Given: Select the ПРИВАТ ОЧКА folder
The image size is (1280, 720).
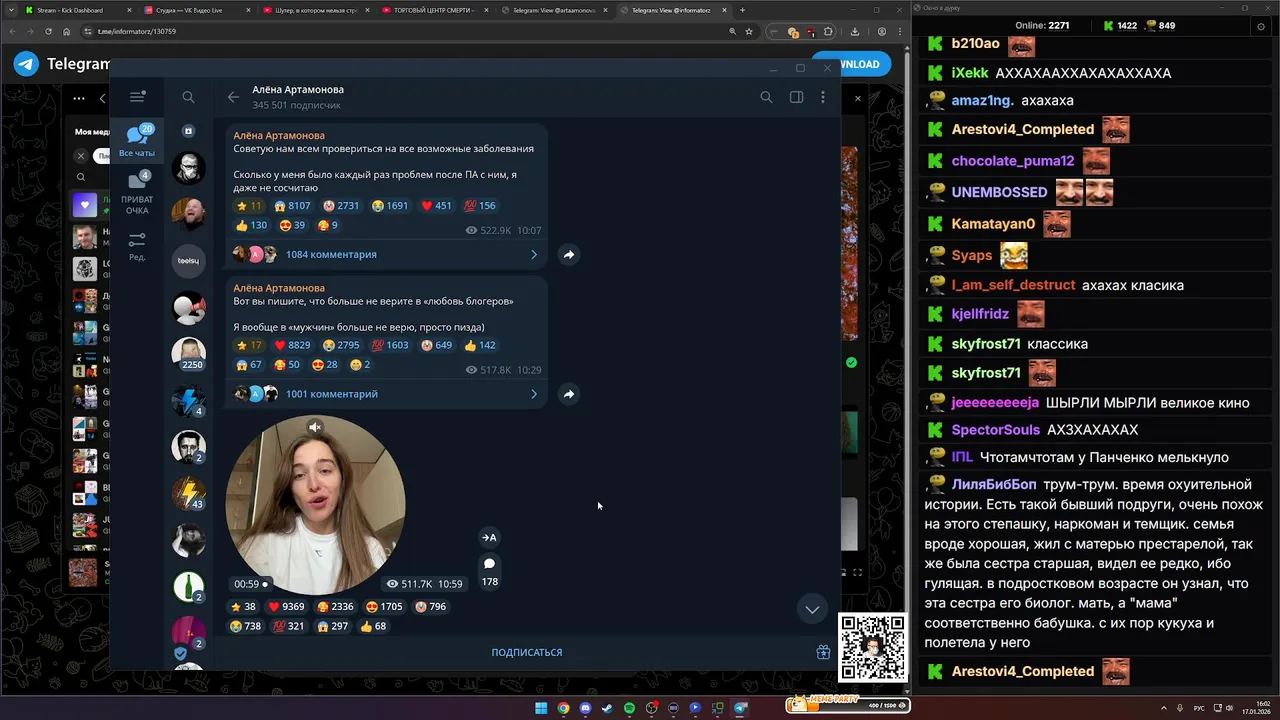Looking at the screenshot, I should 137,193.
